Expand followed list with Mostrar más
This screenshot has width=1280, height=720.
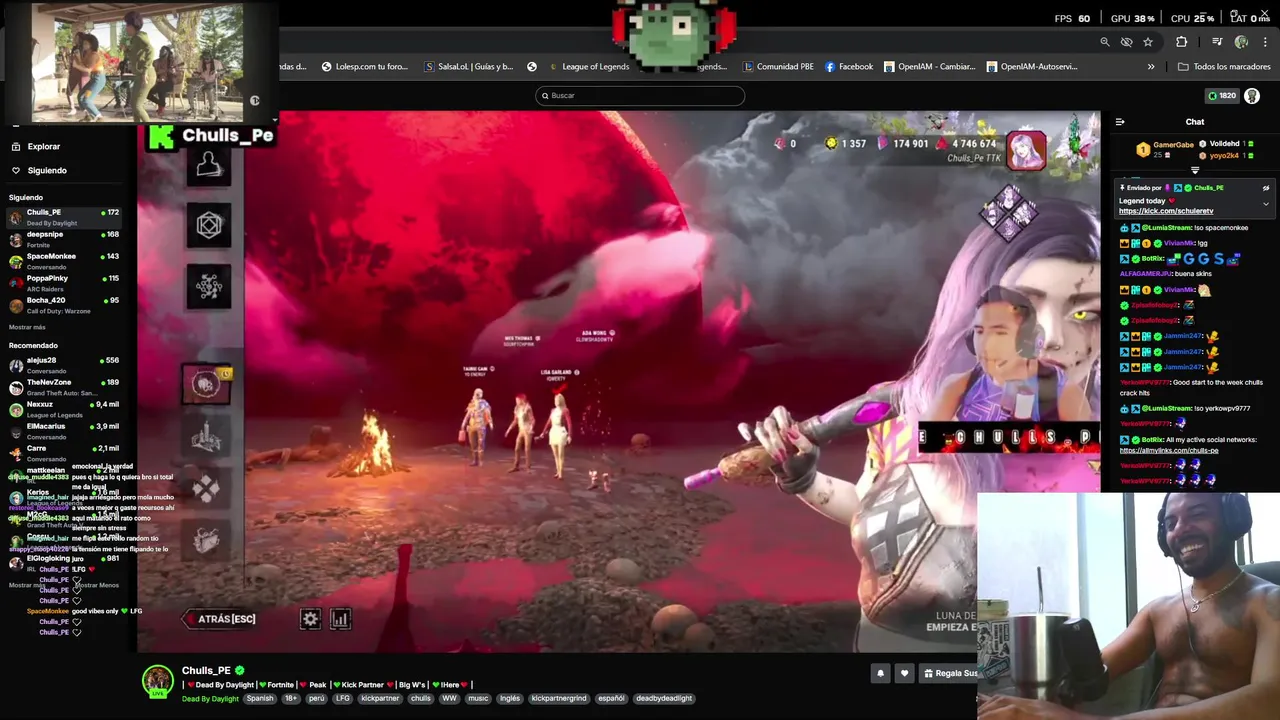click(27, 327)
